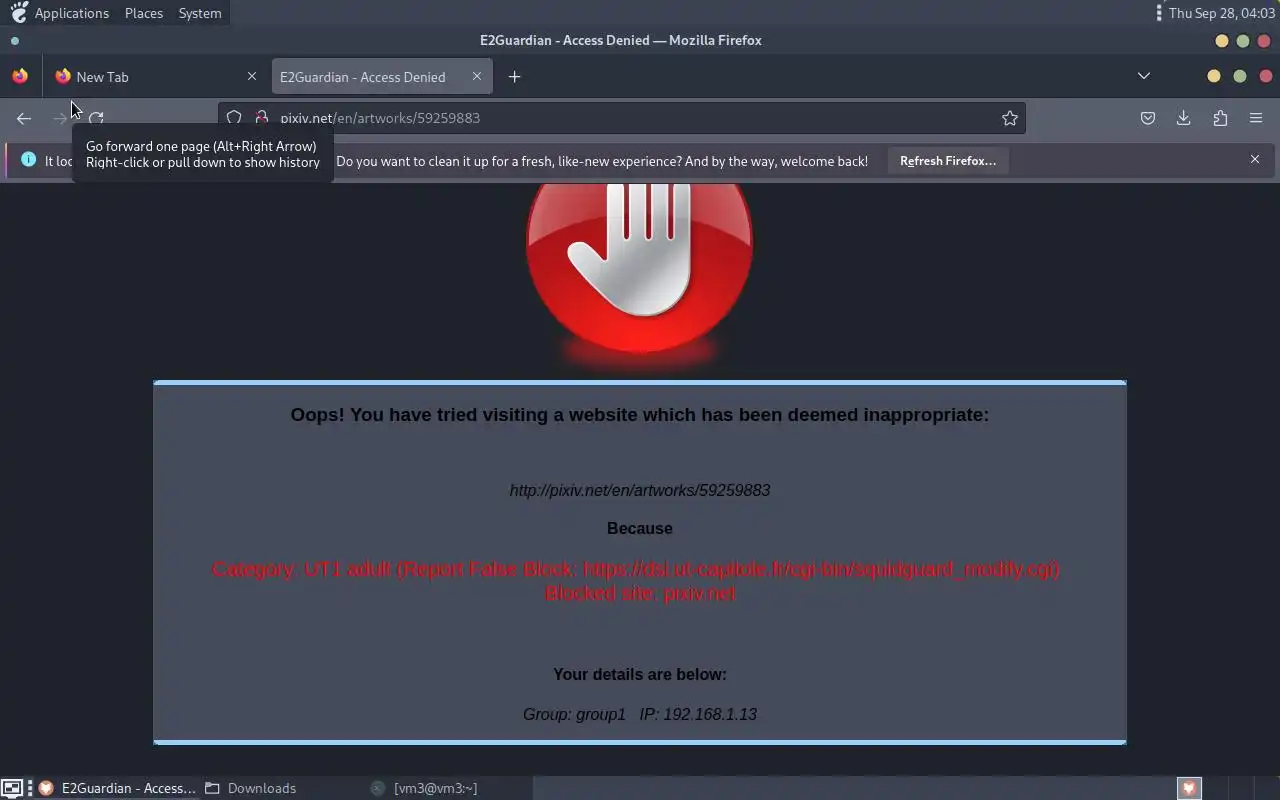Click the Group: group1 IP details text
Viewport: 1280px width, 800px height.
[640, 714]
